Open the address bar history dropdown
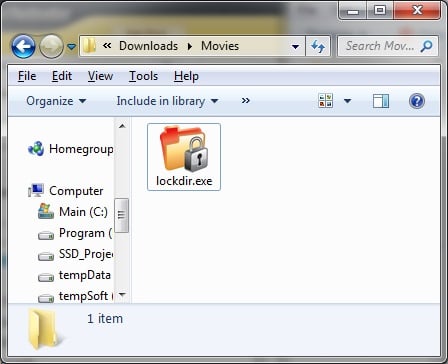This screenshot has height=364, width=448. [295, 46]
